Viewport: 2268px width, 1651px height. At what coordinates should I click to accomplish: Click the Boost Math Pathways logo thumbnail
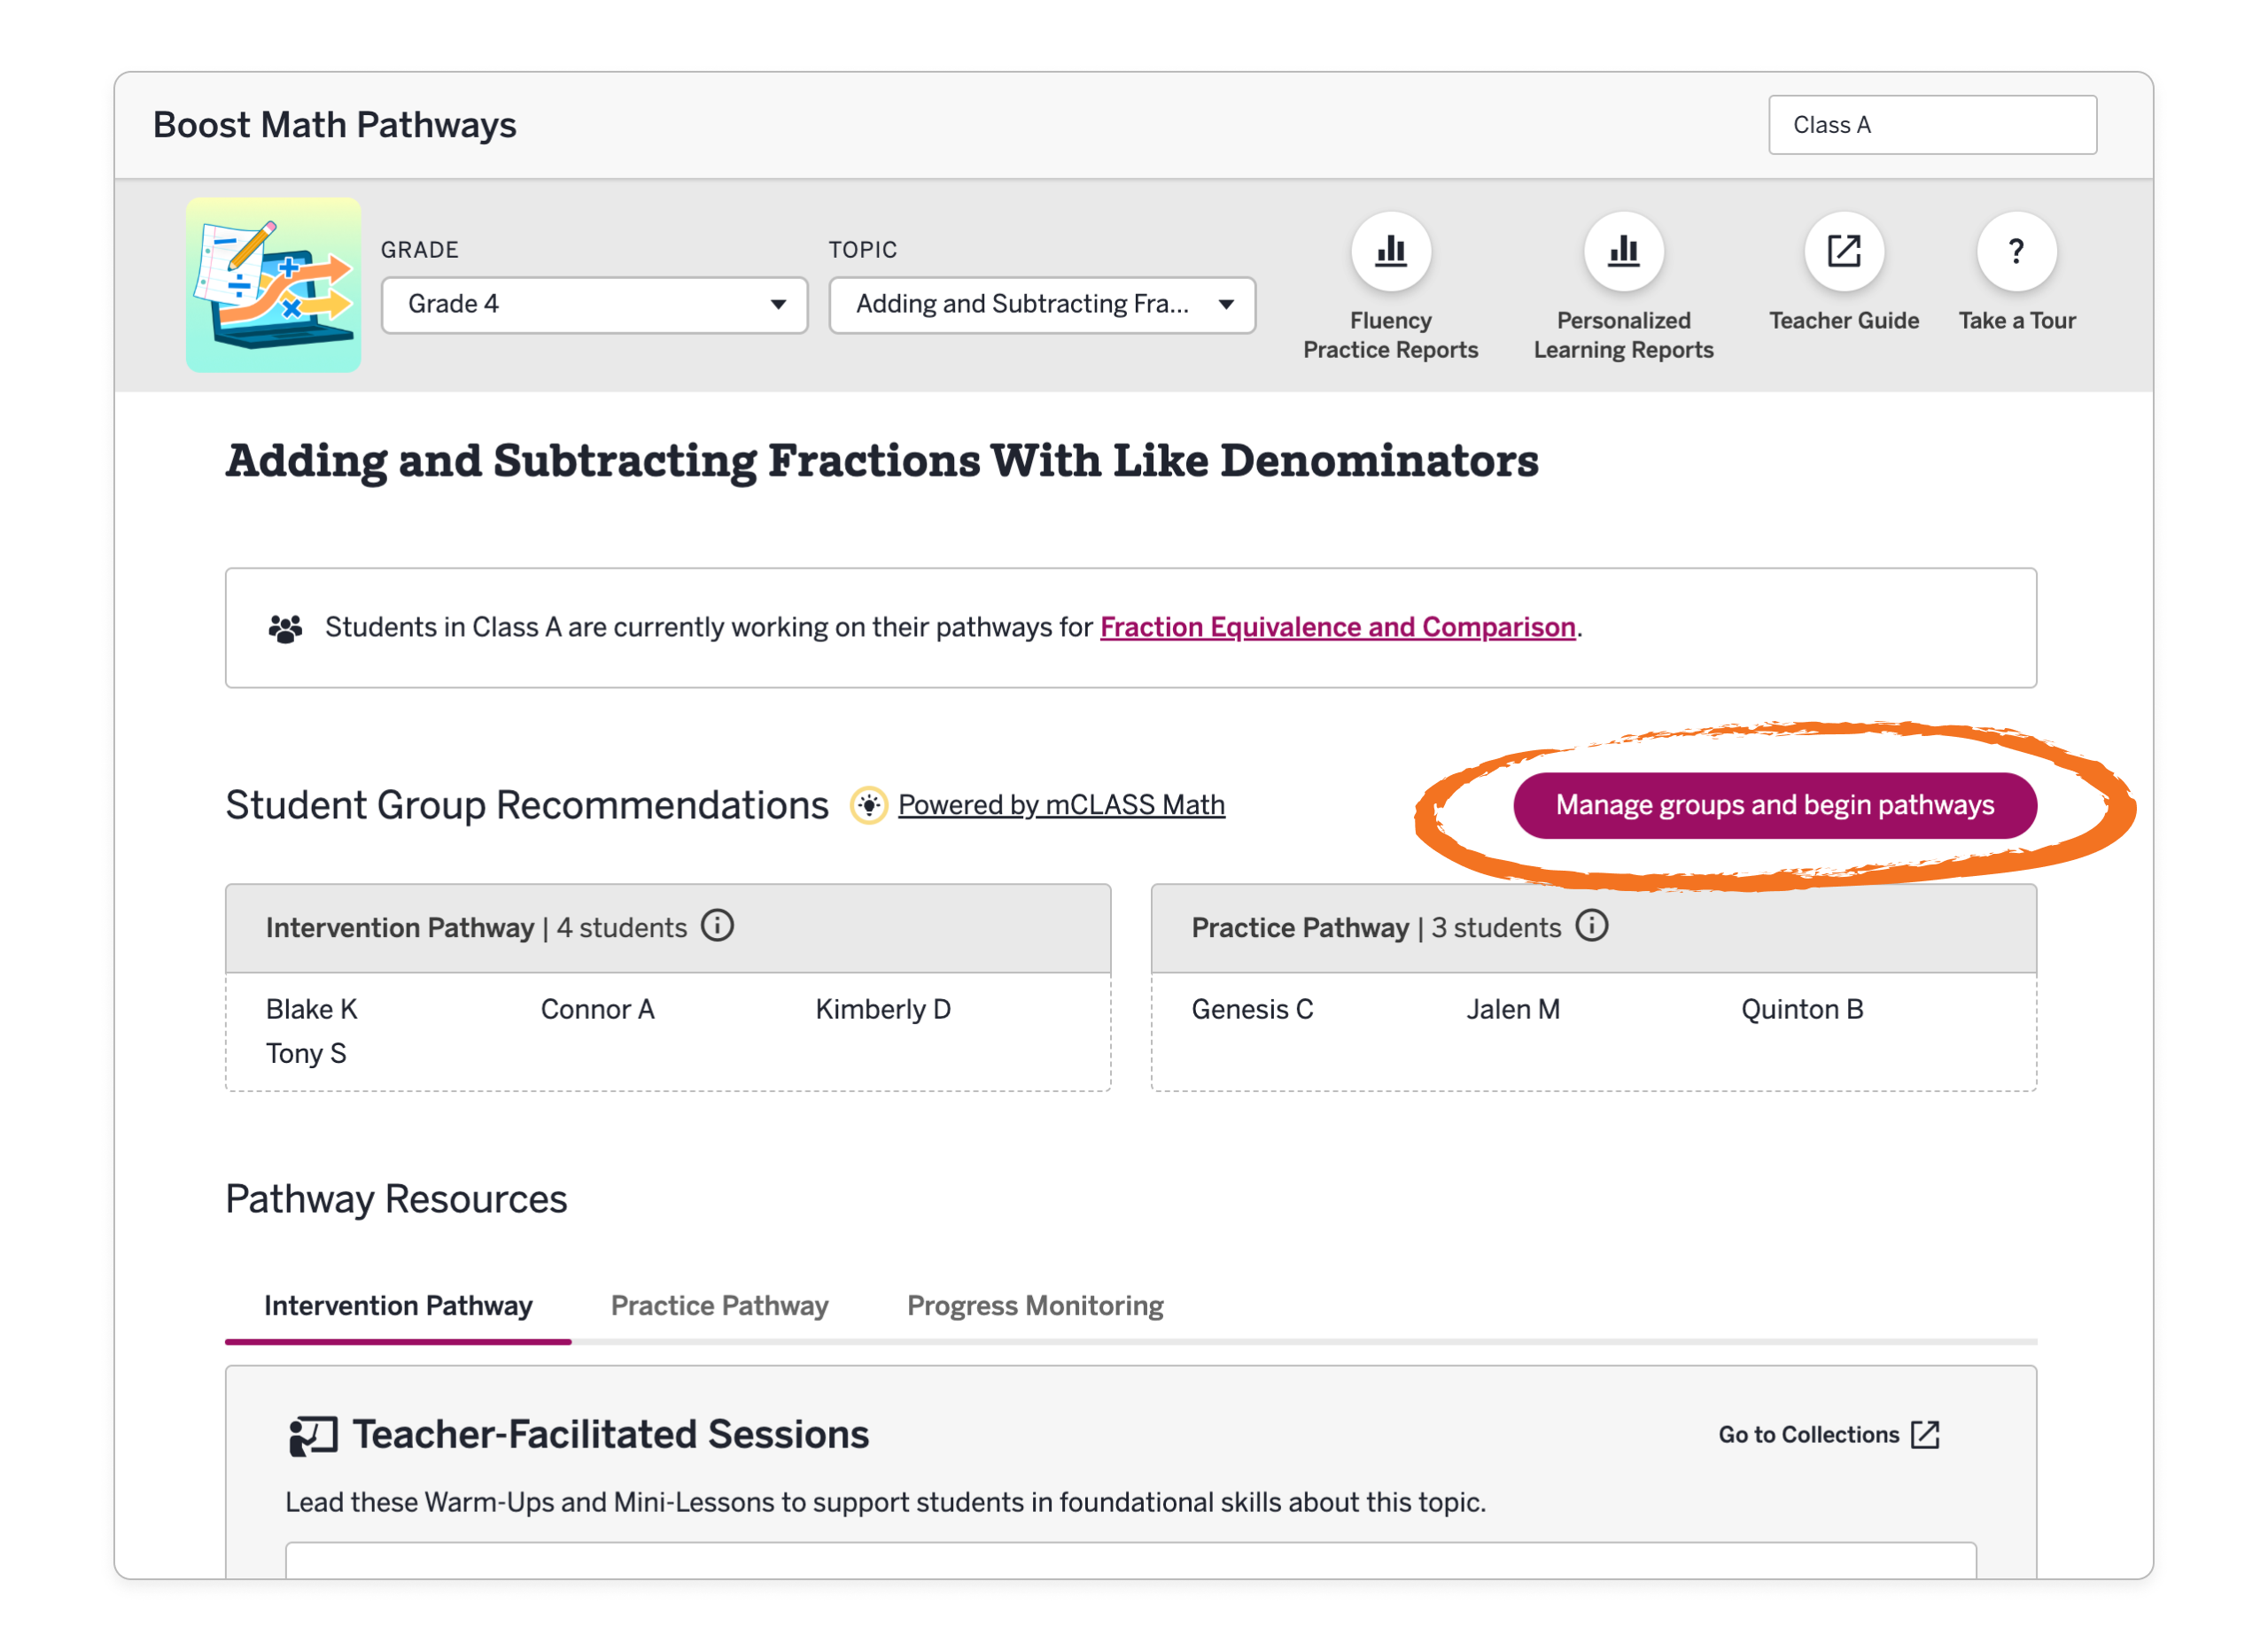tap(273, 285)
